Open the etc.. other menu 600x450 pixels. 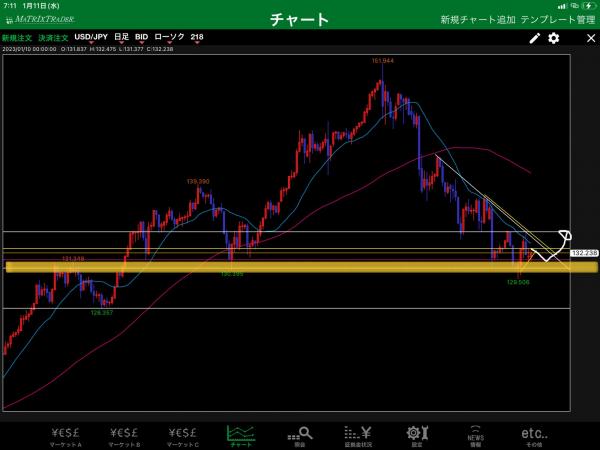(x=534, y=436)
